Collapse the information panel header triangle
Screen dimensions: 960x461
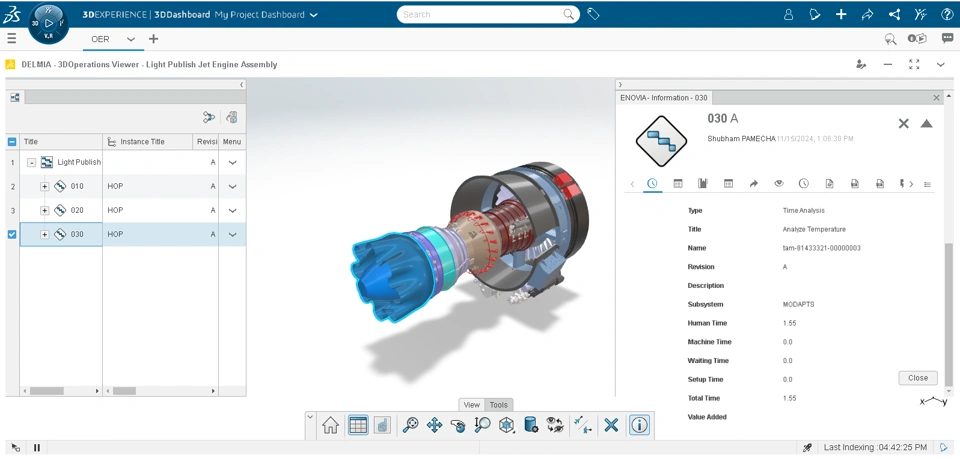pyautogui.click(x=926, y=124)
